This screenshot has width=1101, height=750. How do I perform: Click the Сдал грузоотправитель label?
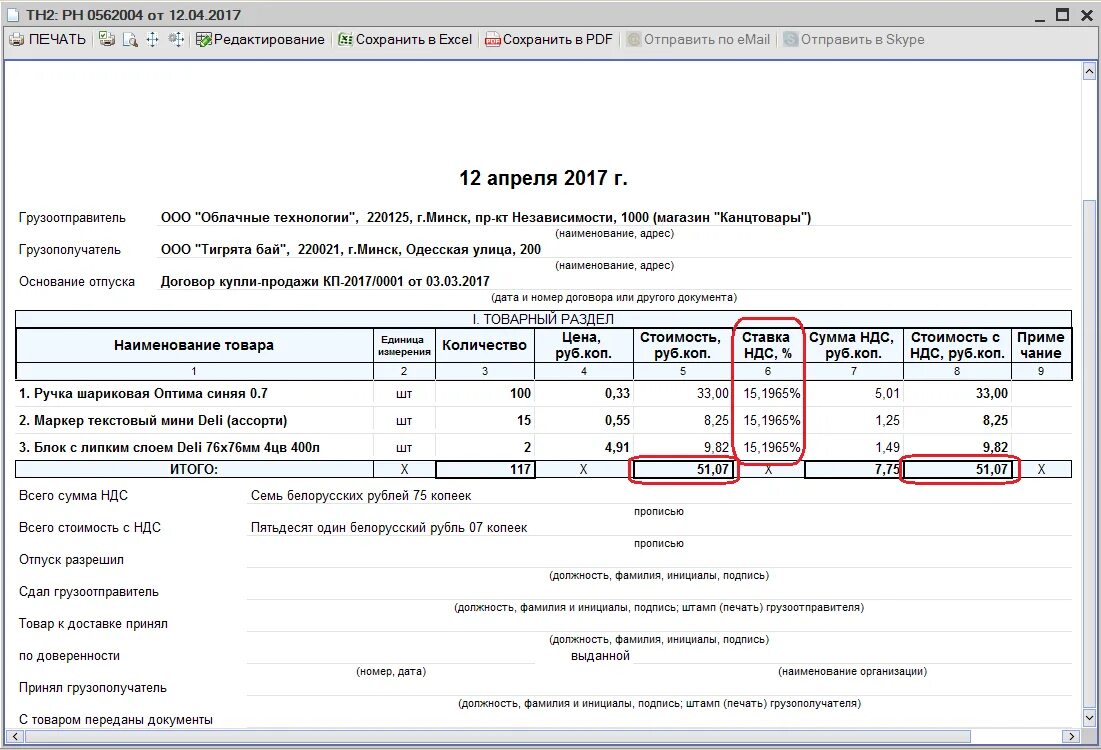[89, 592]
